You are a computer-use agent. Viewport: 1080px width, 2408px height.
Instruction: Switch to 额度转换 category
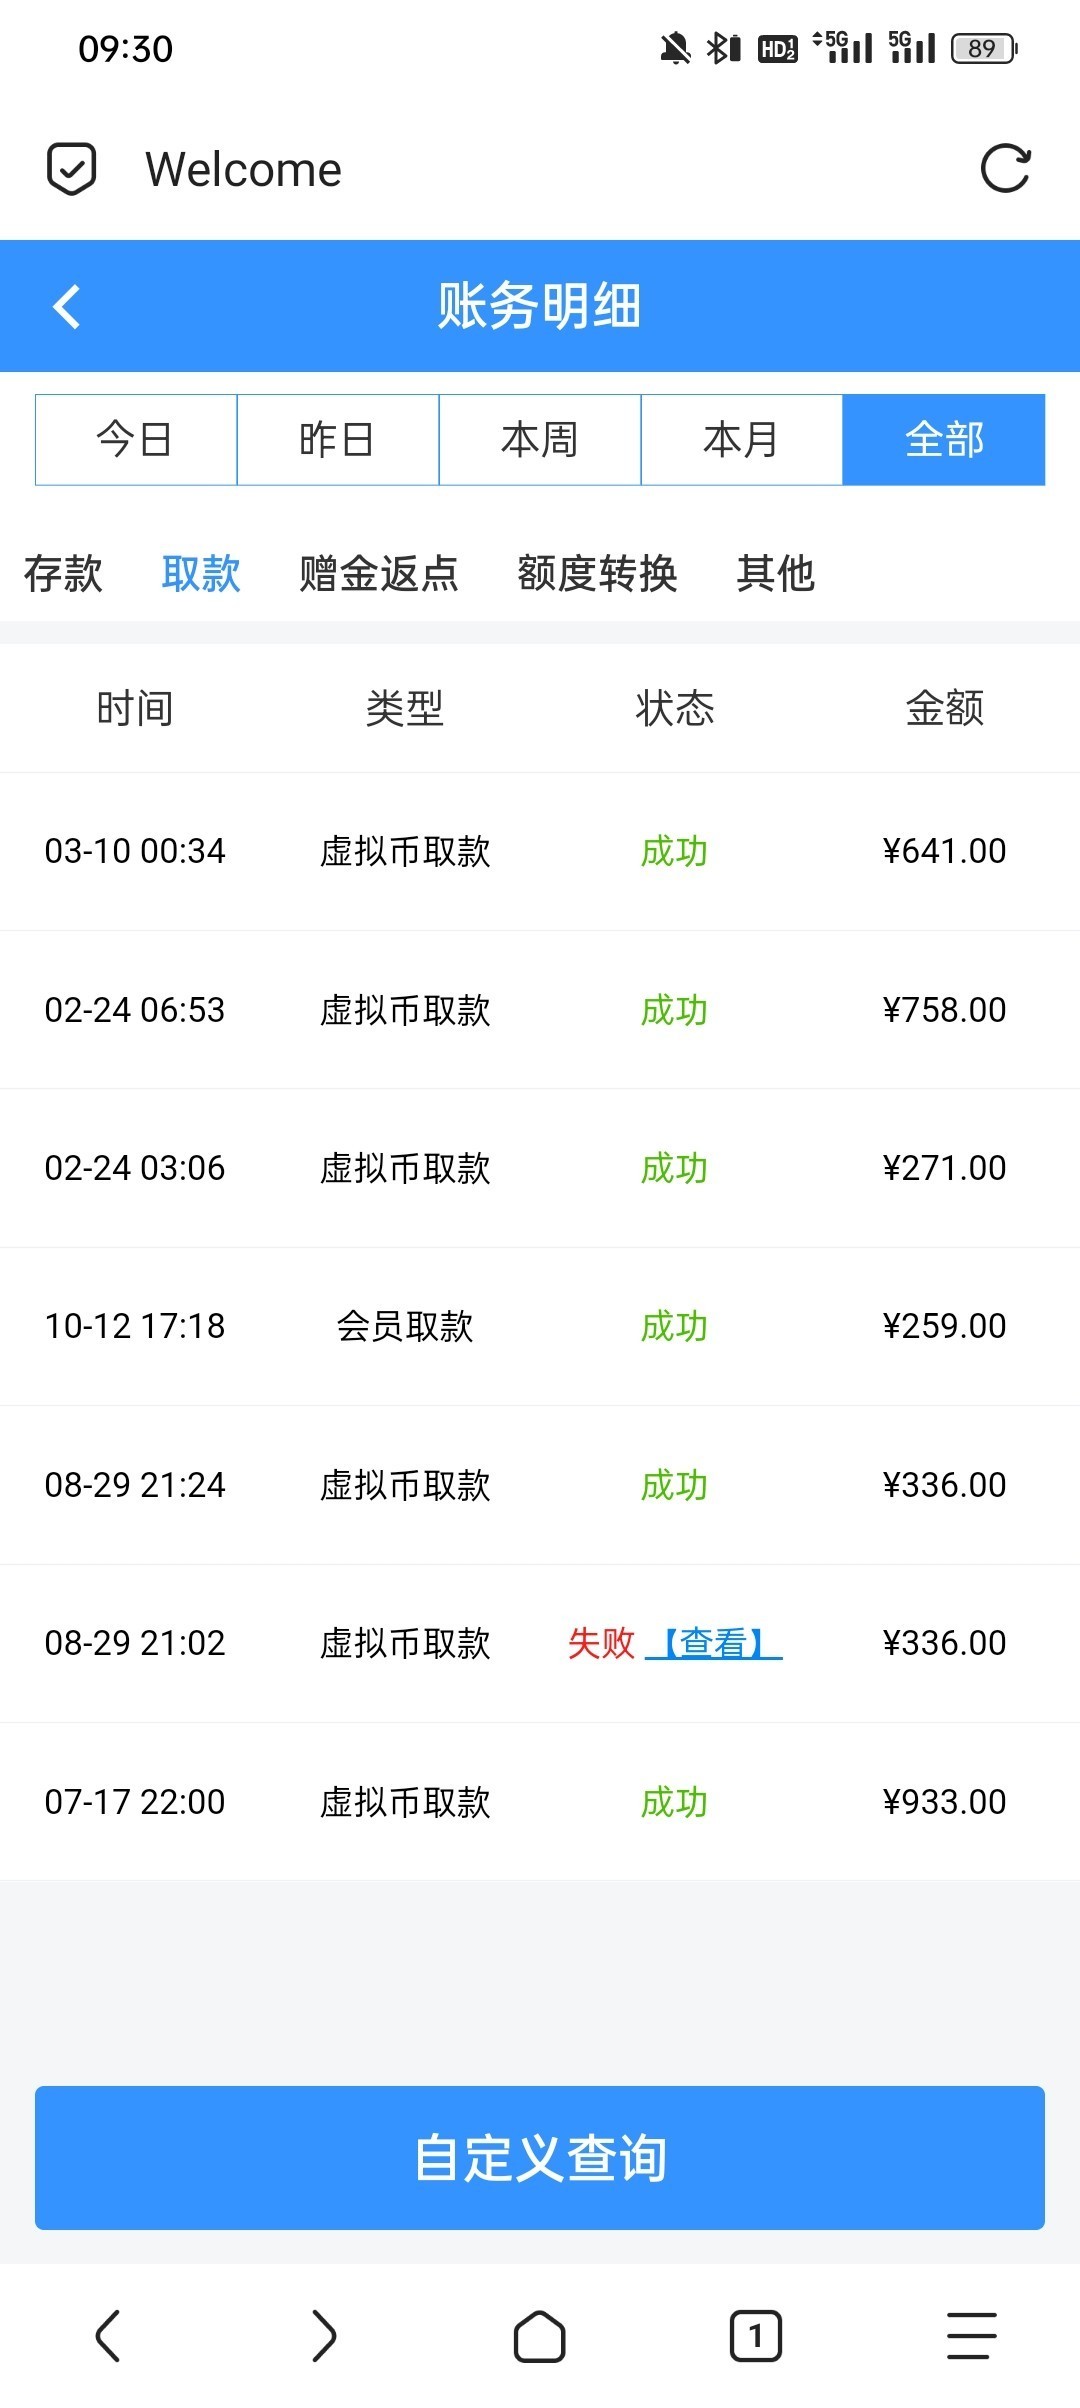(x=597, y=574)
